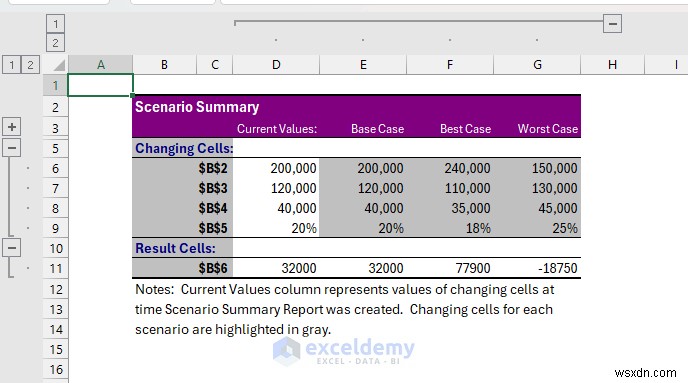Select column H header
Screen dimensions: 688x383
click(613, 65)
